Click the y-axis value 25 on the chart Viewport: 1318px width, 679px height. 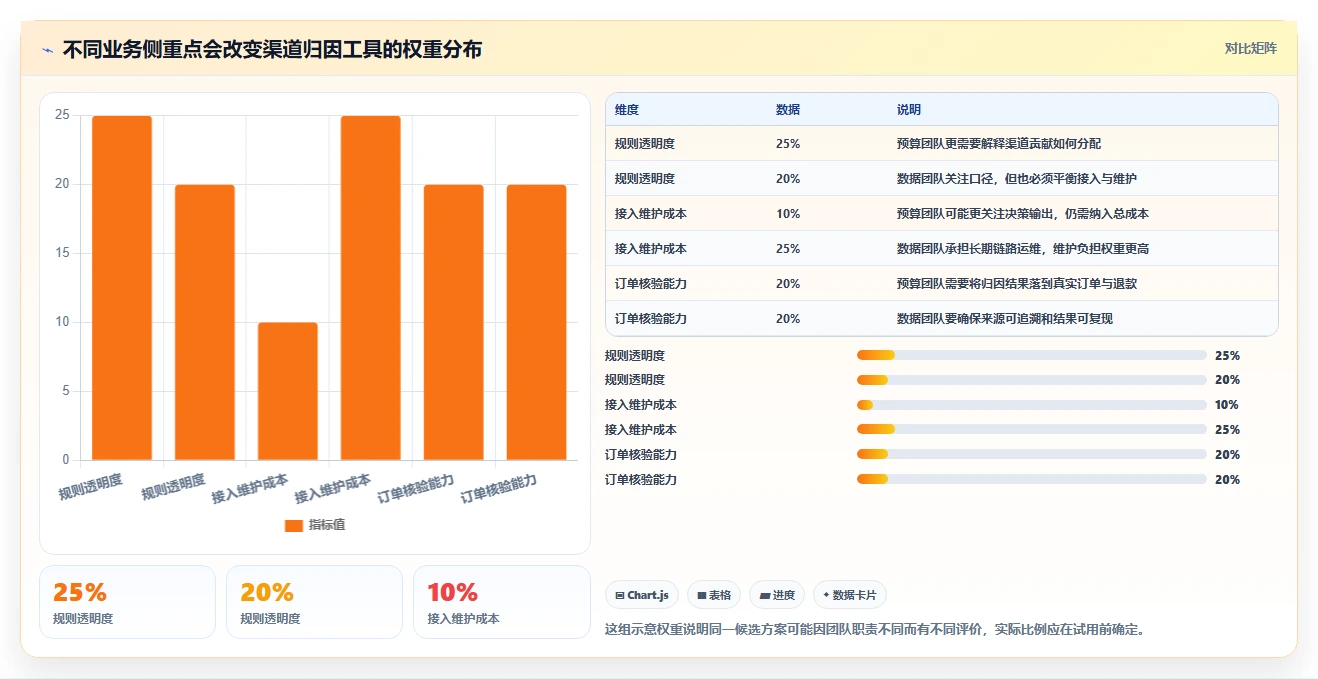point(62,115)
